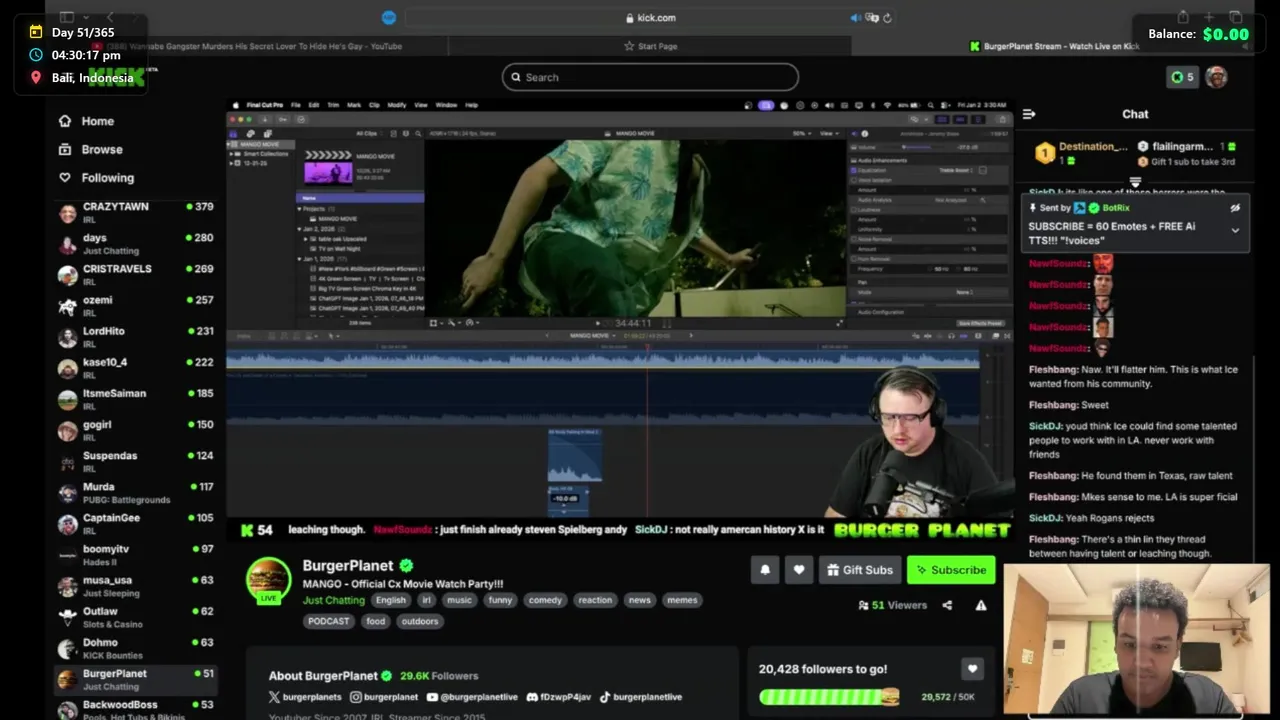Click the follower goal progress bar
This screenshot has height=720, width=1280.
click(829, 697)
